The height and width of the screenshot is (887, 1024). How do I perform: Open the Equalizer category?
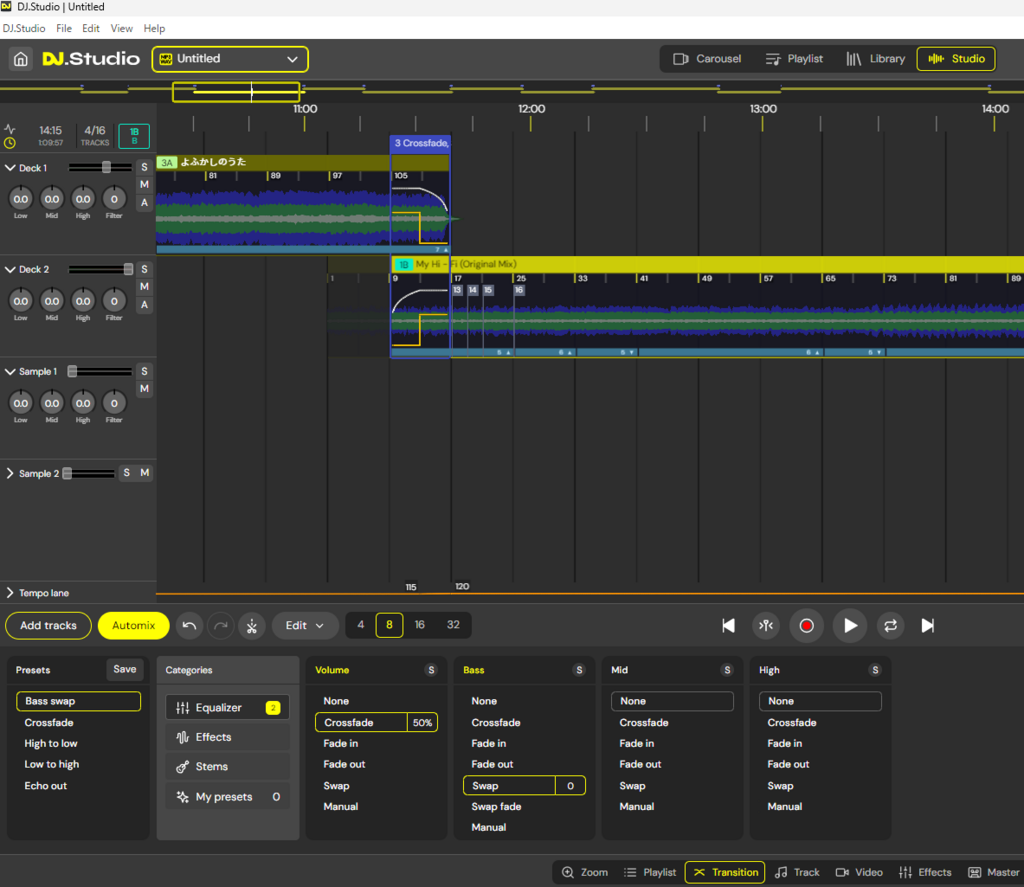click(x=227, y=708)
